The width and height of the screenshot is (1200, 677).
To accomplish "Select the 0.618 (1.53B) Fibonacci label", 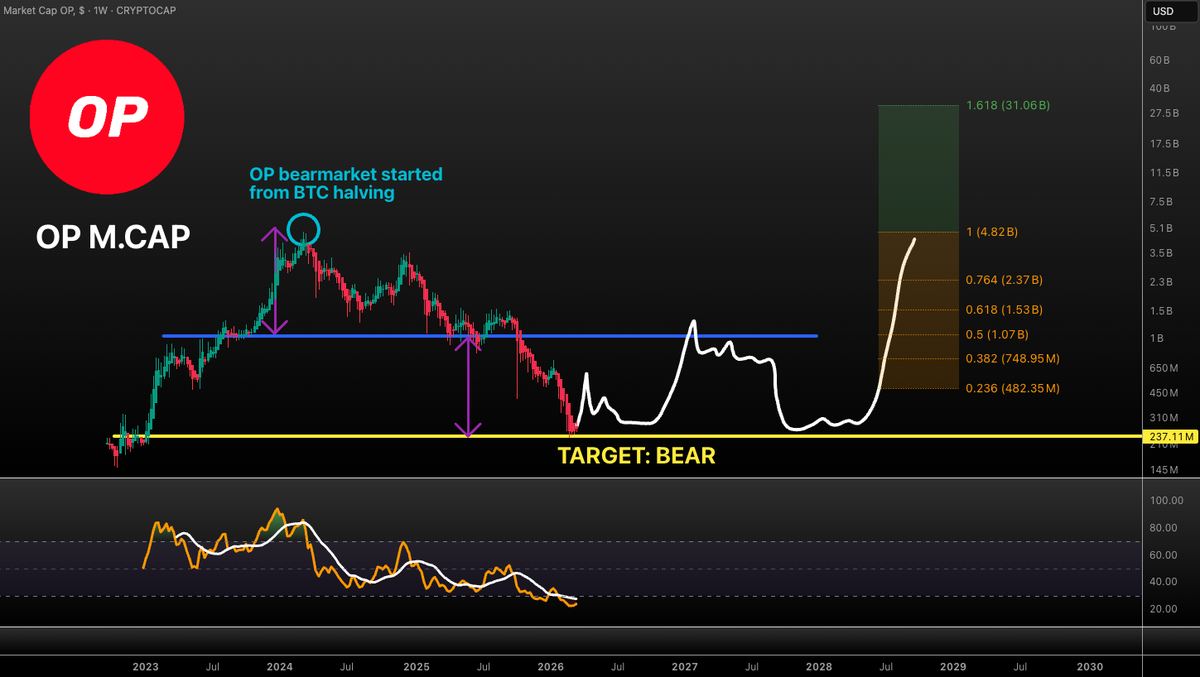I will (x=1003, y=310).
